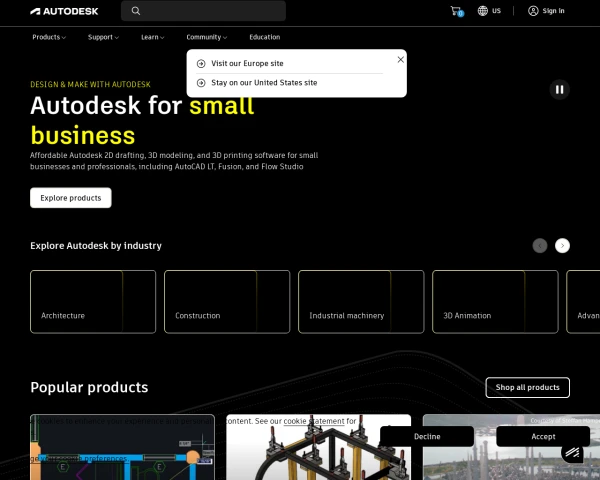The width and height of the screenshot is (600, 480).
Task: Go to previous industry cards
Action: [540, 246]
